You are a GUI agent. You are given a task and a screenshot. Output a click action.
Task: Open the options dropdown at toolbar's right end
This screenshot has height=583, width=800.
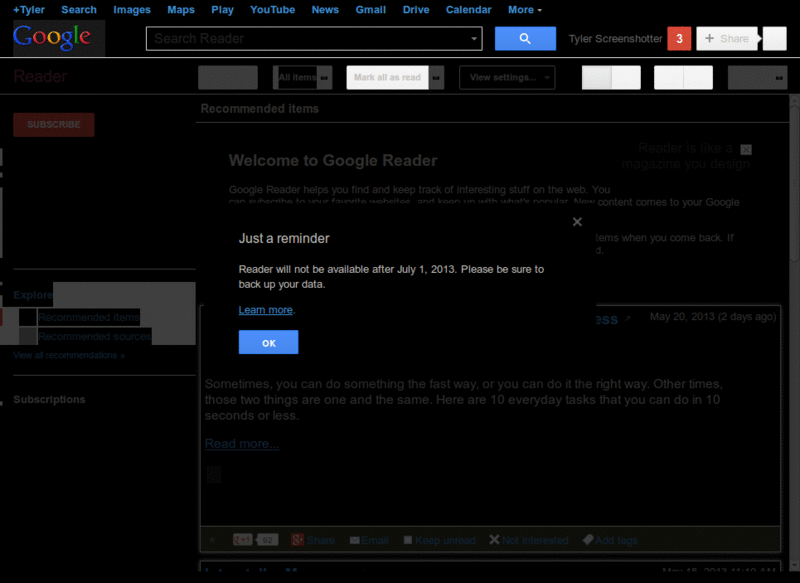757,78
